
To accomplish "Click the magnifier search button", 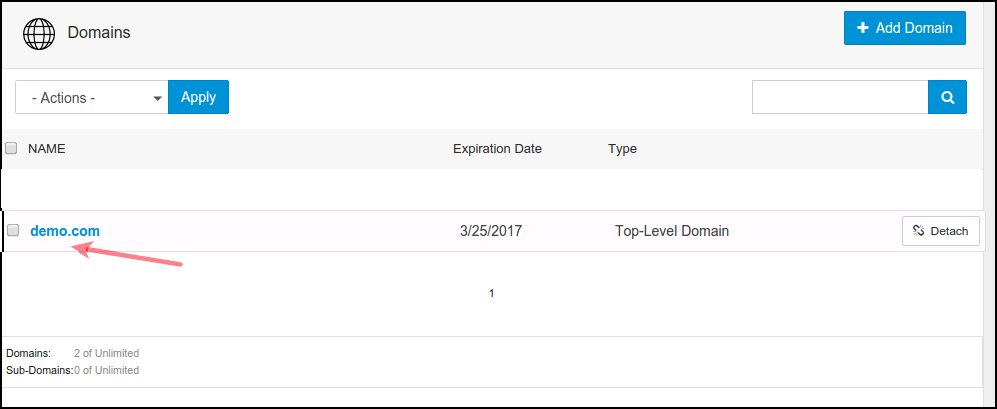I will (947, 98).
